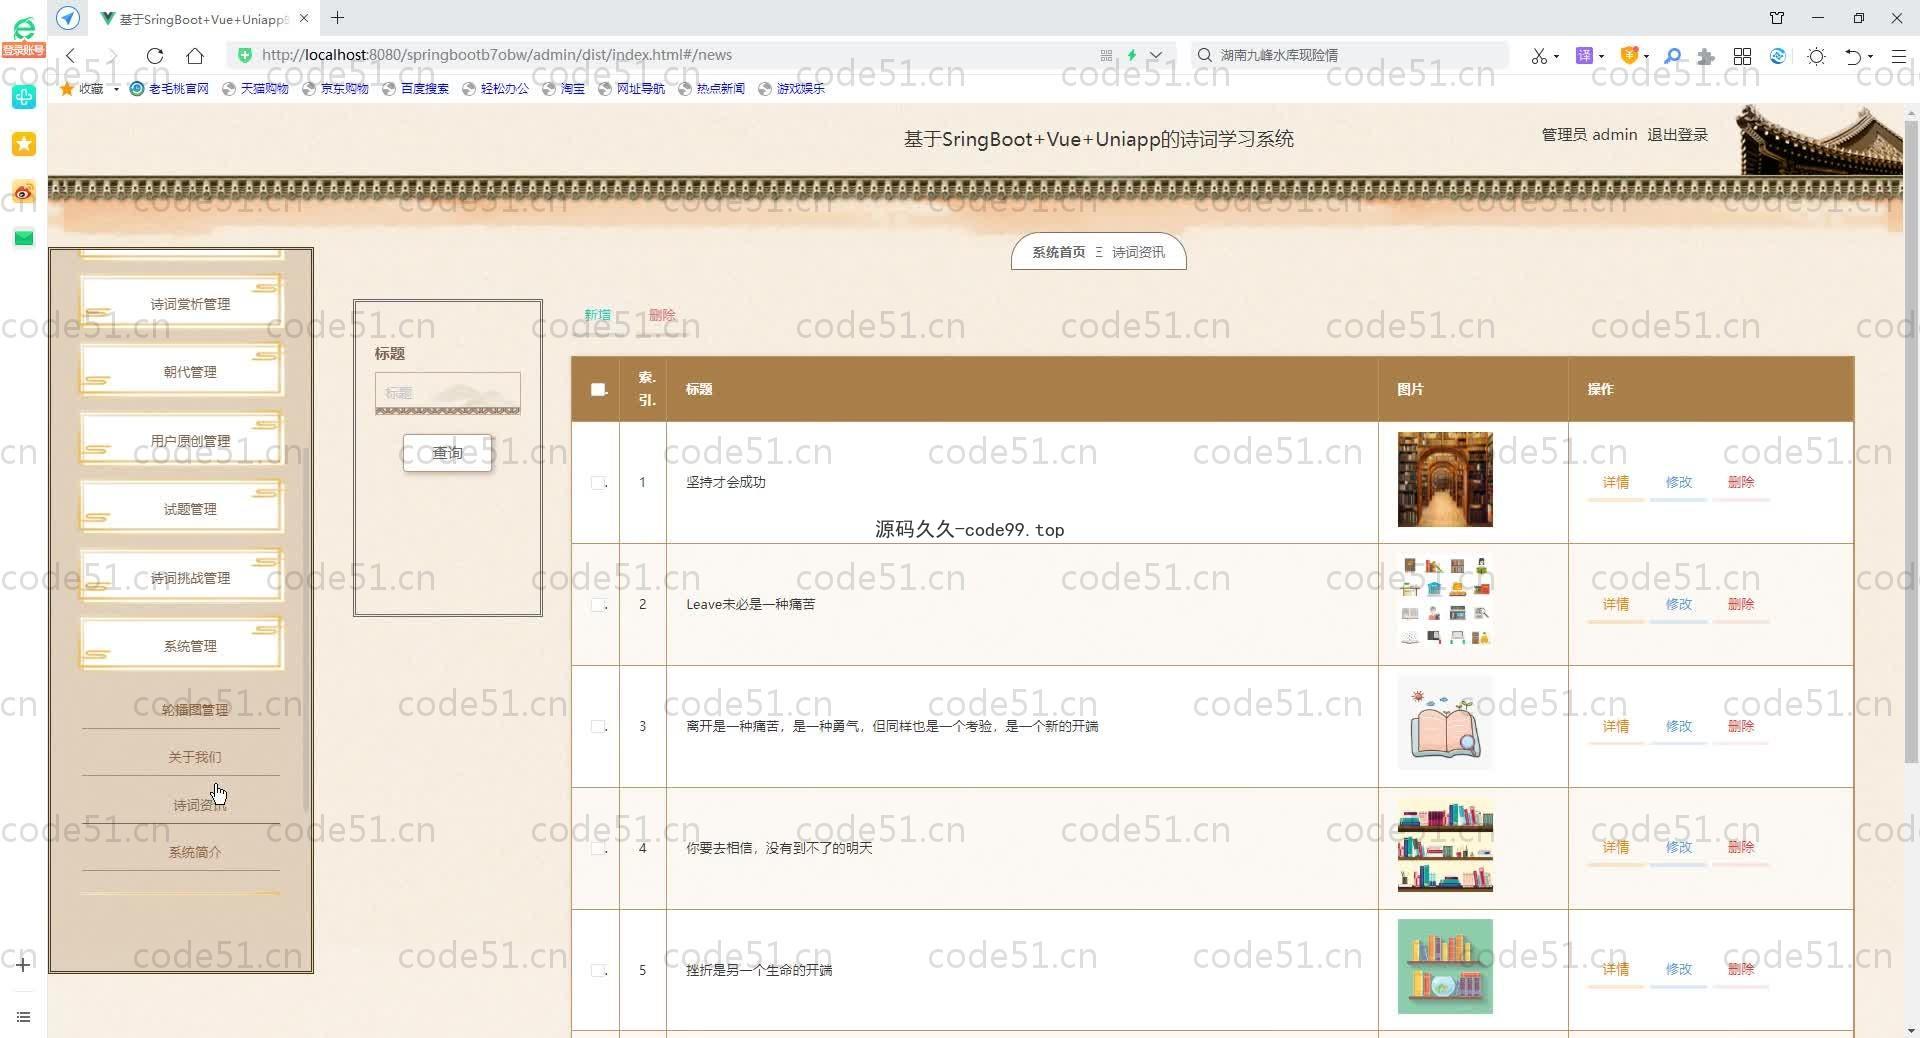The height and width of the screenshot is (1038, 1920).
Task: Open the scissors tool dropdown arrow
Action: [1557, 57]
